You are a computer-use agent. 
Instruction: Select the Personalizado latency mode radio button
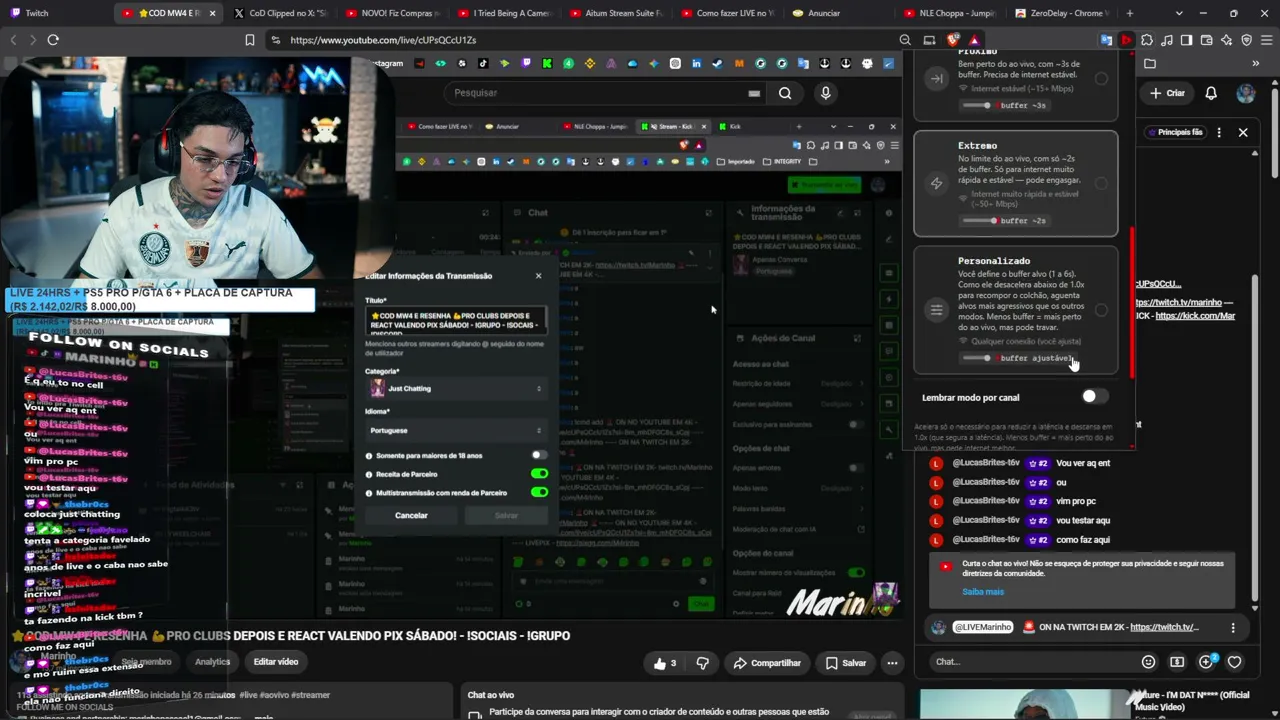tap(1101, 310)
